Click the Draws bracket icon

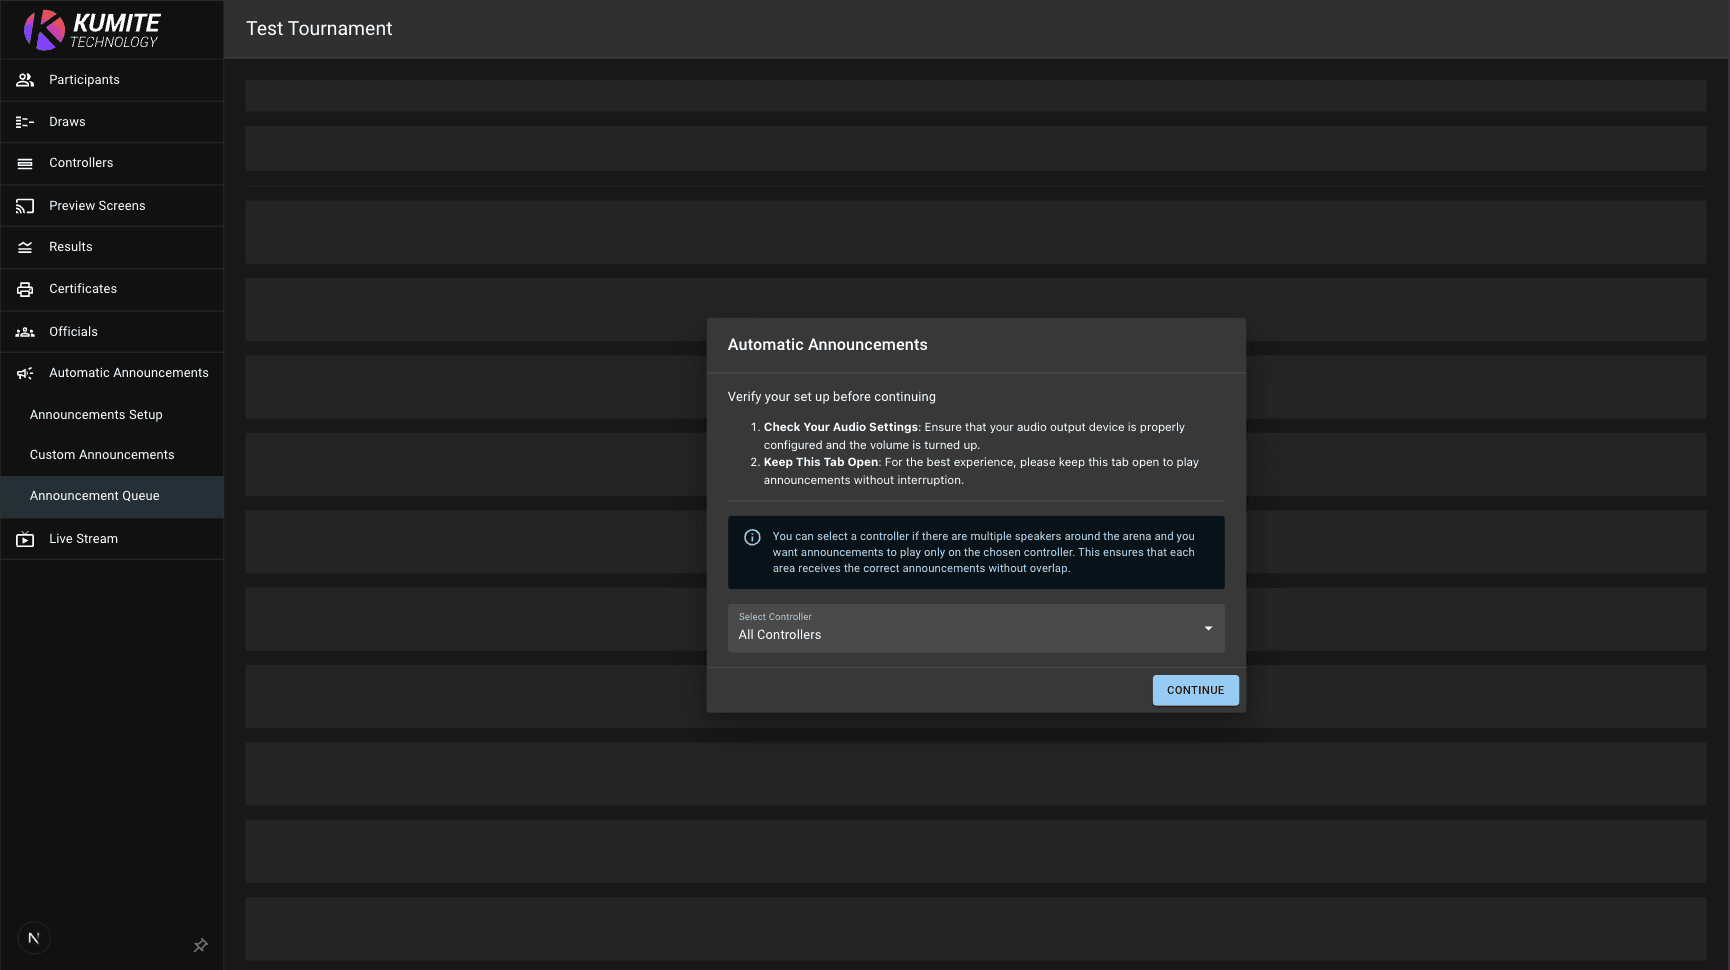click(25, 122)
